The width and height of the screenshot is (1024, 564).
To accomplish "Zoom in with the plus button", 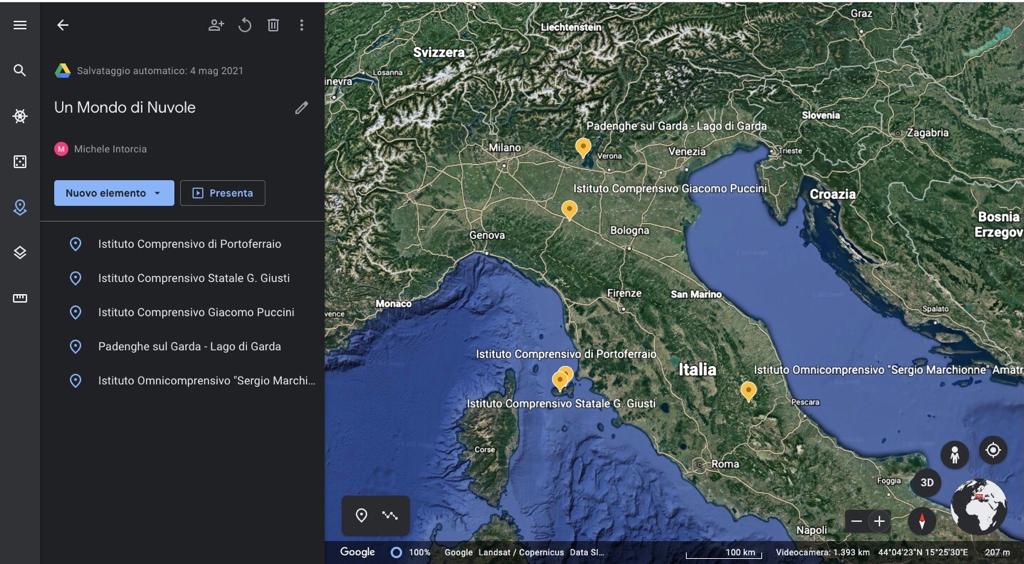I will click(x=880, y=522).
